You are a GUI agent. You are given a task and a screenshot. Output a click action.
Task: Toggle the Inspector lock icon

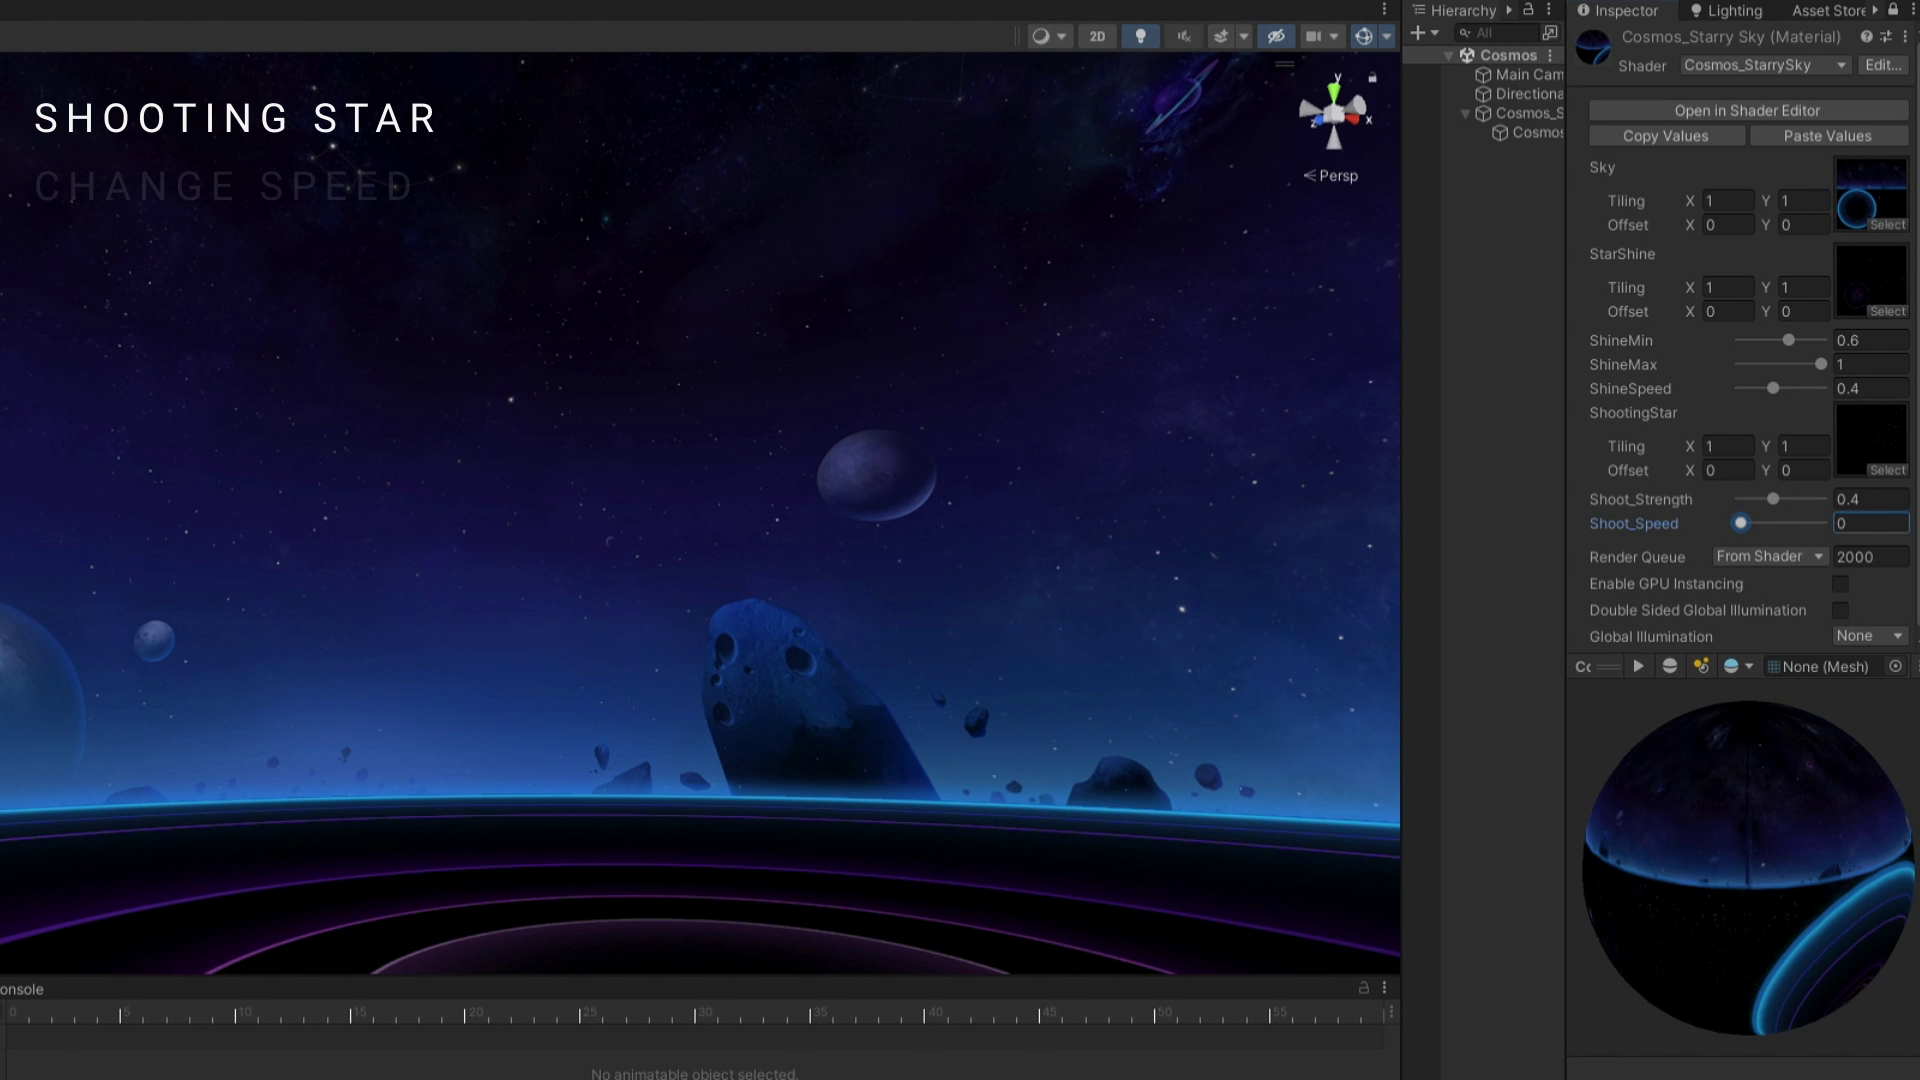1893,9
